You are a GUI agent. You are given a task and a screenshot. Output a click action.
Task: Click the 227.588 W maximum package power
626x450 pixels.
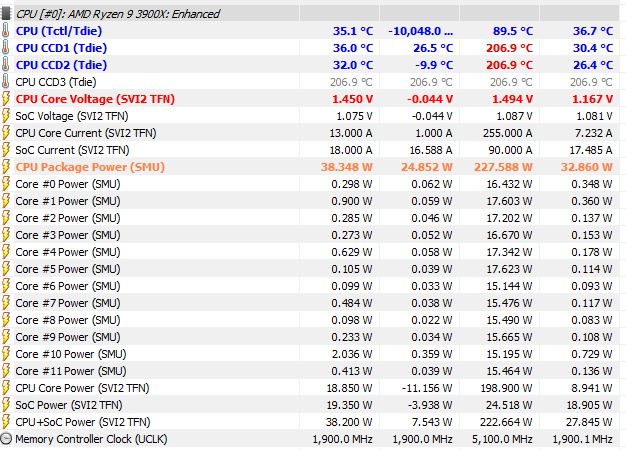tap(503, 167)
